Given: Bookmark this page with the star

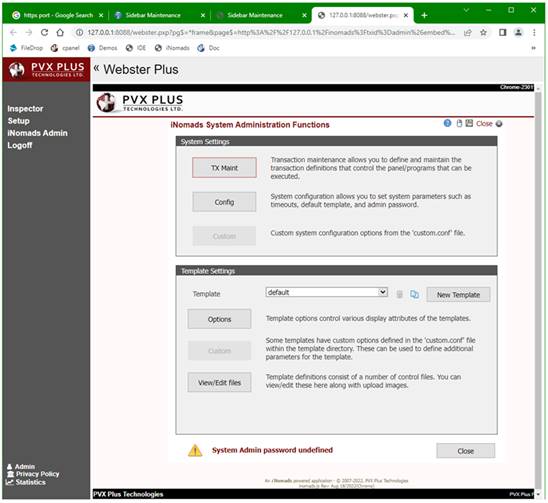Looking at the screenshot, I should pyautogui.click(x=483, y=33).
